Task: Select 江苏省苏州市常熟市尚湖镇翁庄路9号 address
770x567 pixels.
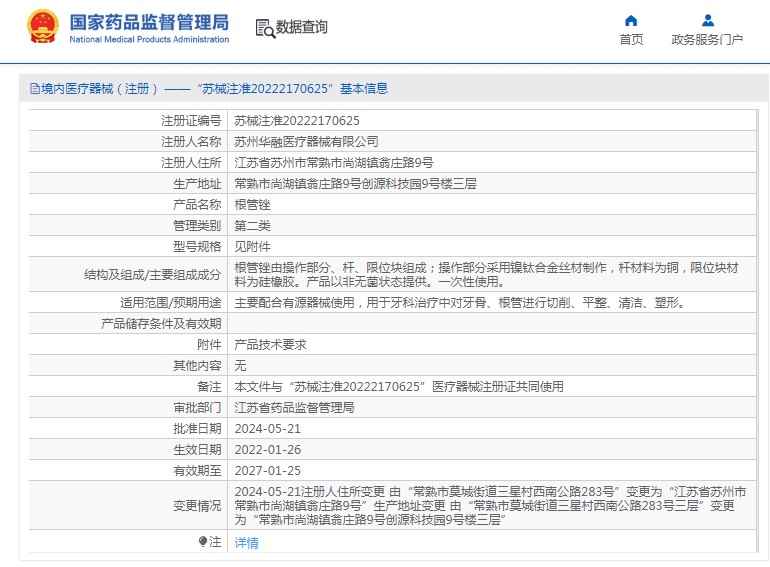Action: [334, 162]
